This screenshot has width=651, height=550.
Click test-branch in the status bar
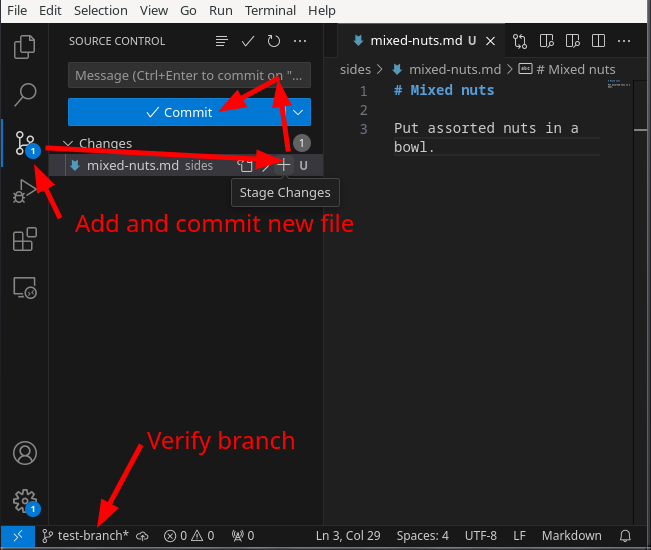pos(86,536)
